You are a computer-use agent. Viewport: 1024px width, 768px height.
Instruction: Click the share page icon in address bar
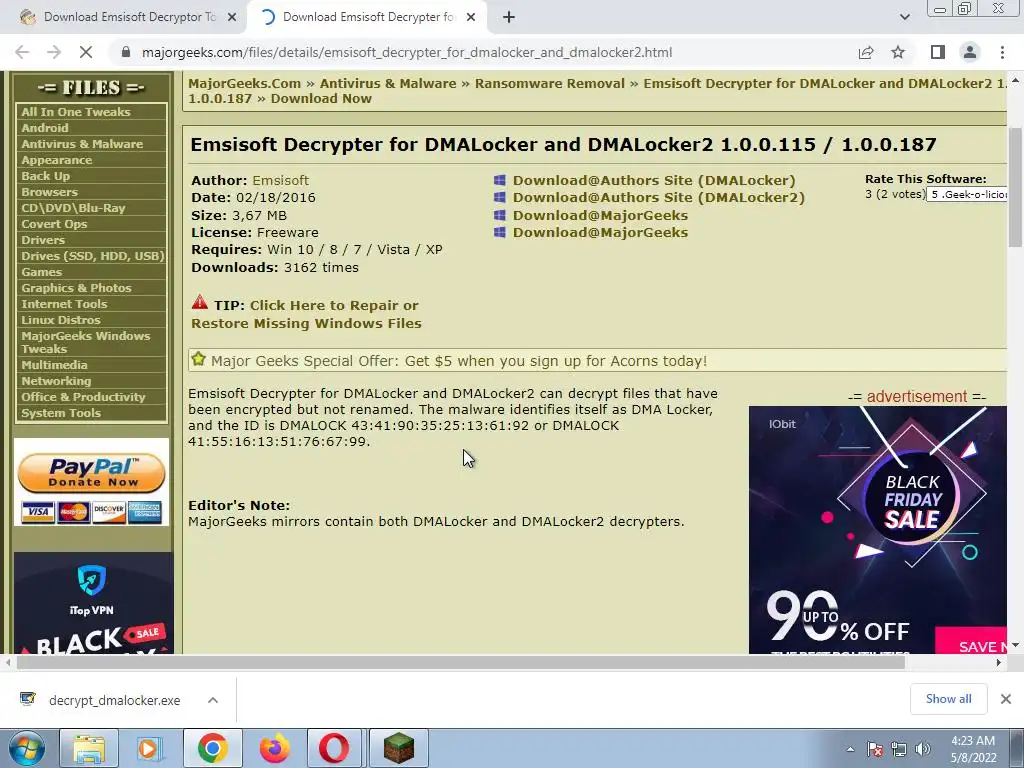pyautogui.click(x=866, y=52)
